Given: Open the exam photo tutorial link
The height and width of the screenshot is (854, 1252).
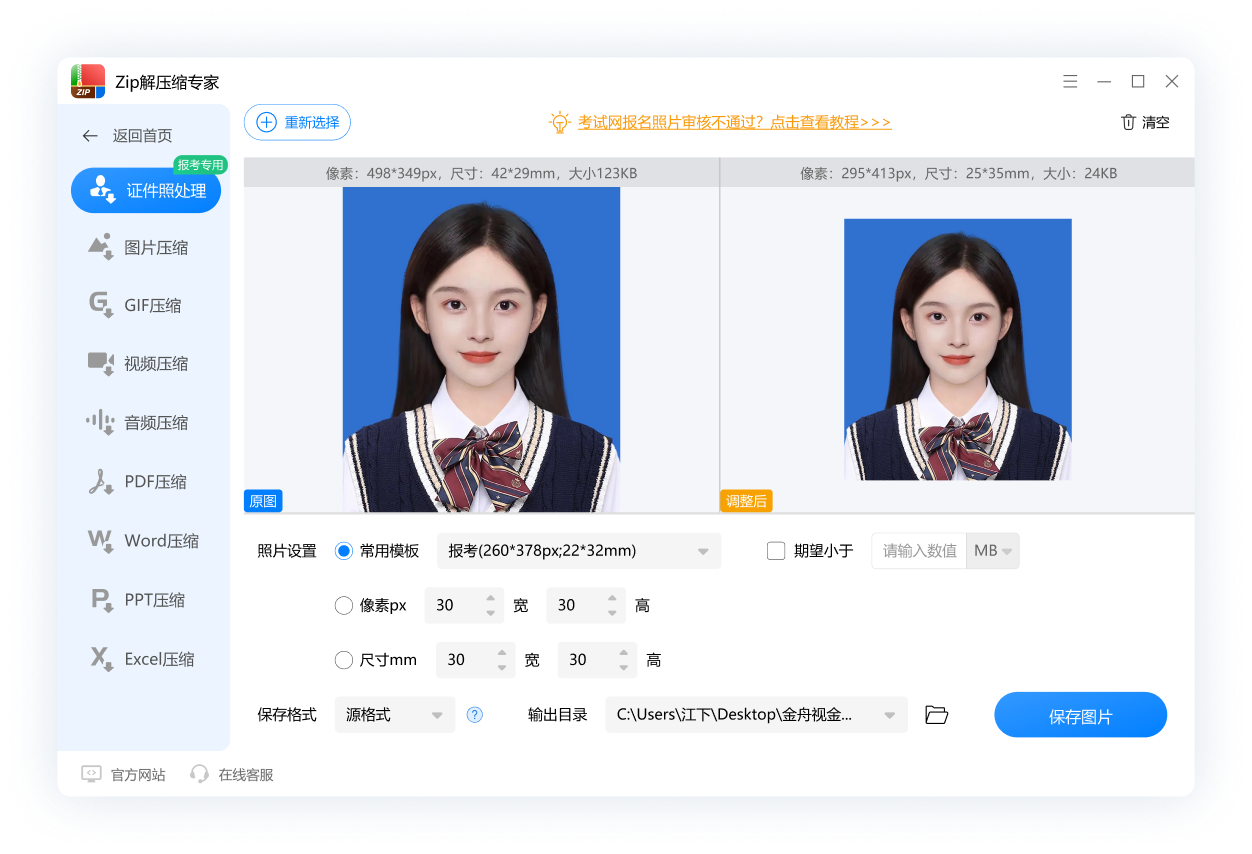Looking at the screenshot, I should [x=734, y=122].
